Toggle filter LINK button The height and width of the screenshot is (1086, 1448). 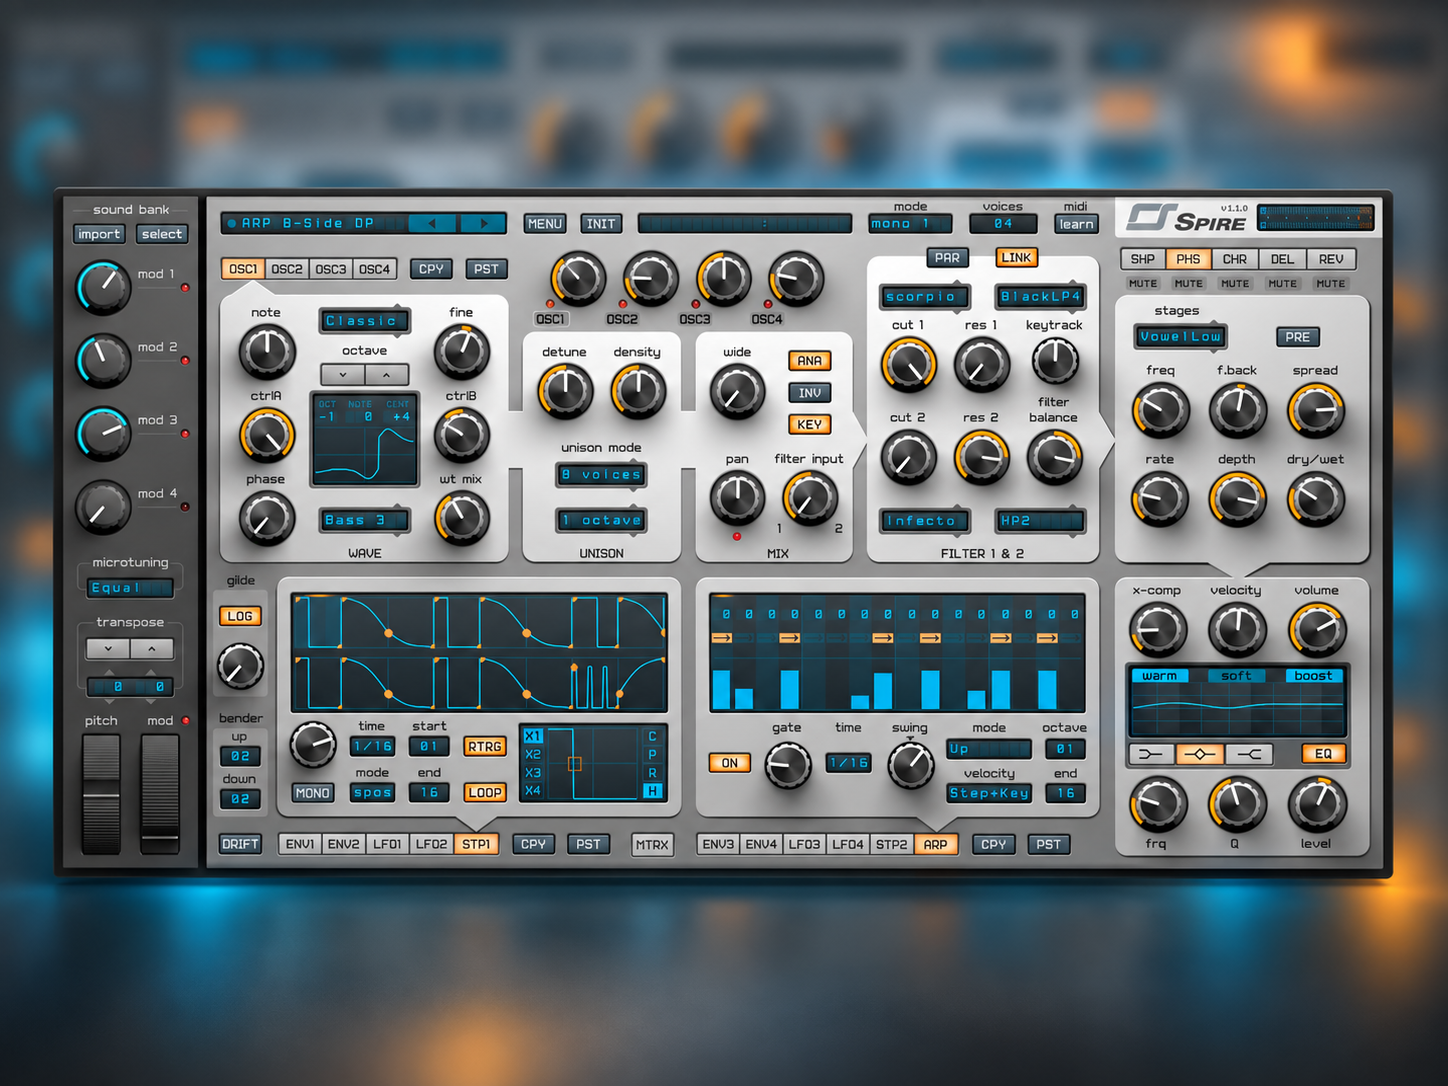pos(1016,258)
